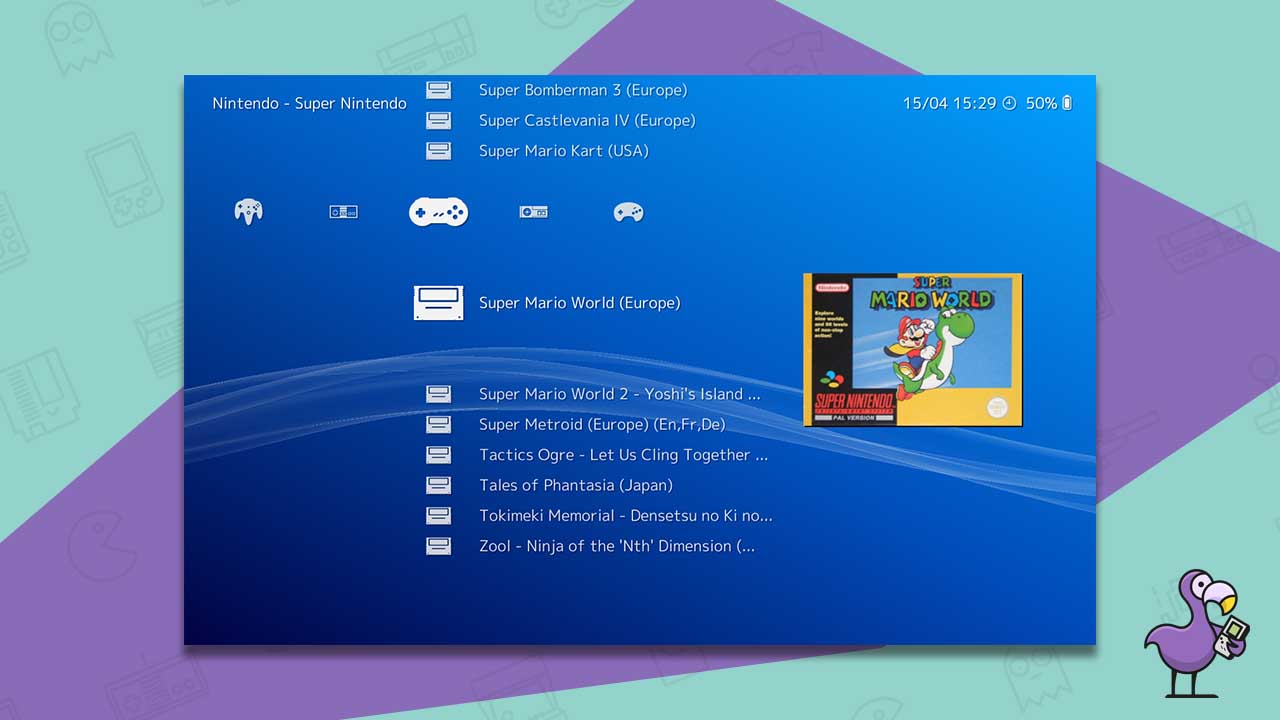Click the cartridge icon beside Super Bomberman 3
The image size is (1280, 720).
click(x=438, y=89)
